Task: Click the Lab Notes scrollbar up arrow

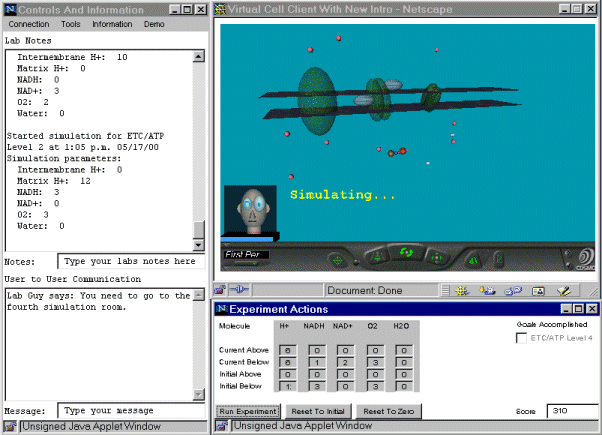Action: coord(198,57)
